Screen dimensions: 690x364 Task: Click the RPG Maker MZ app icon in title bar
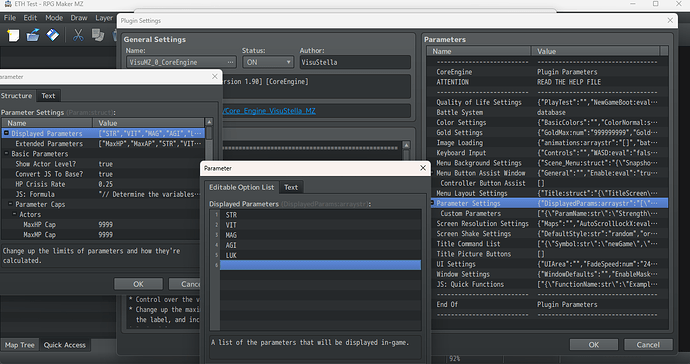(7, 4)
